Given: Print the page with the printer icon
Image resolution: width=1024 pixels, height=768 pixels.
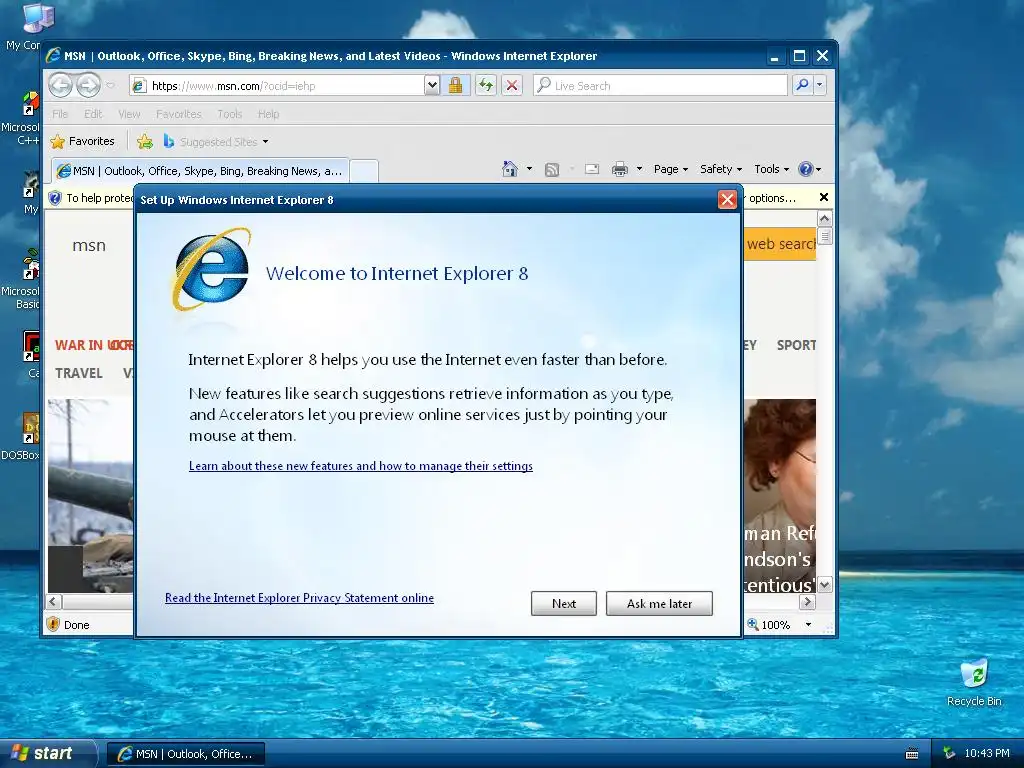Looking at the screenshot, I should click(x=620, y=170).
